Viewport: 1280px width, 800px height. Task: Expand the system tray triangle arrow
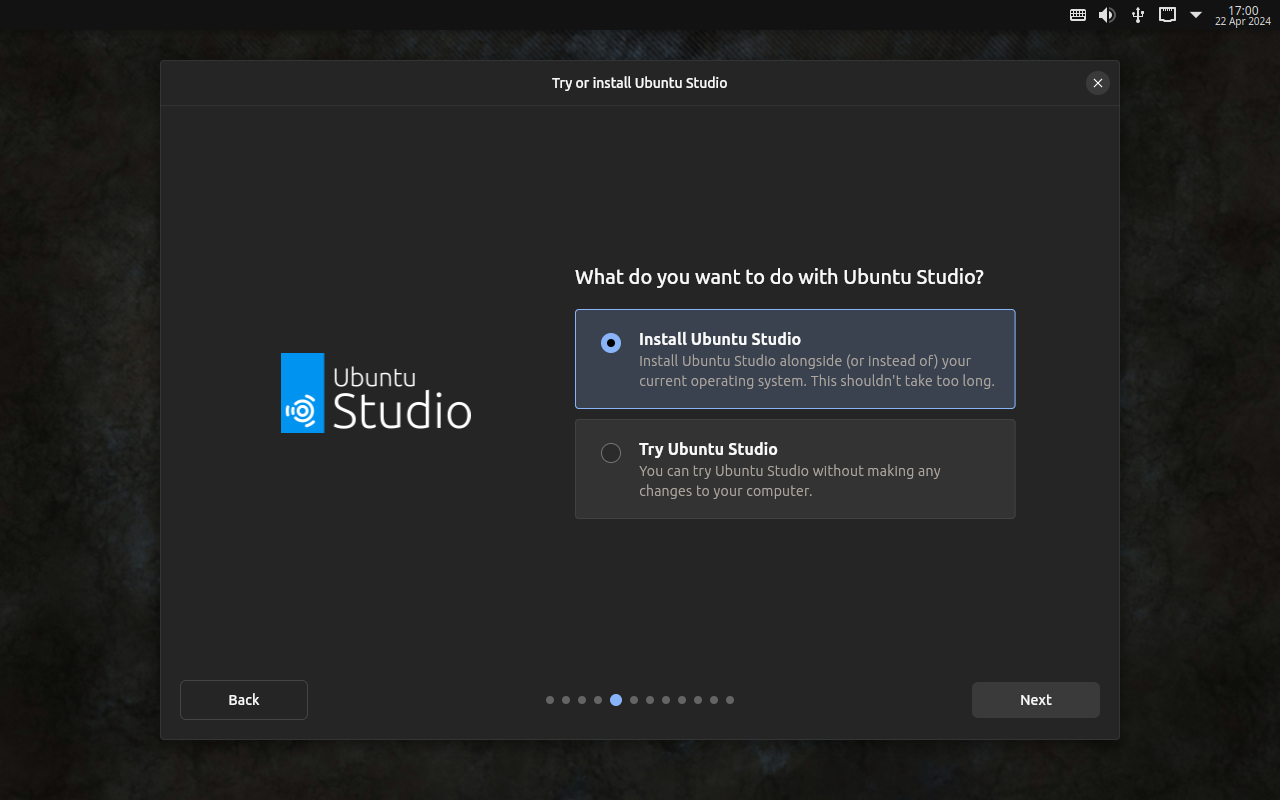click(1196, 15)
